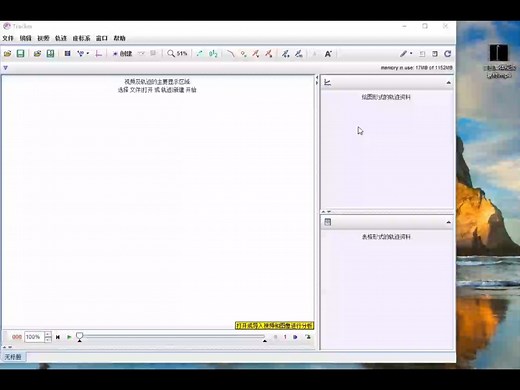Click the open folder with magnifier icon

37,54
